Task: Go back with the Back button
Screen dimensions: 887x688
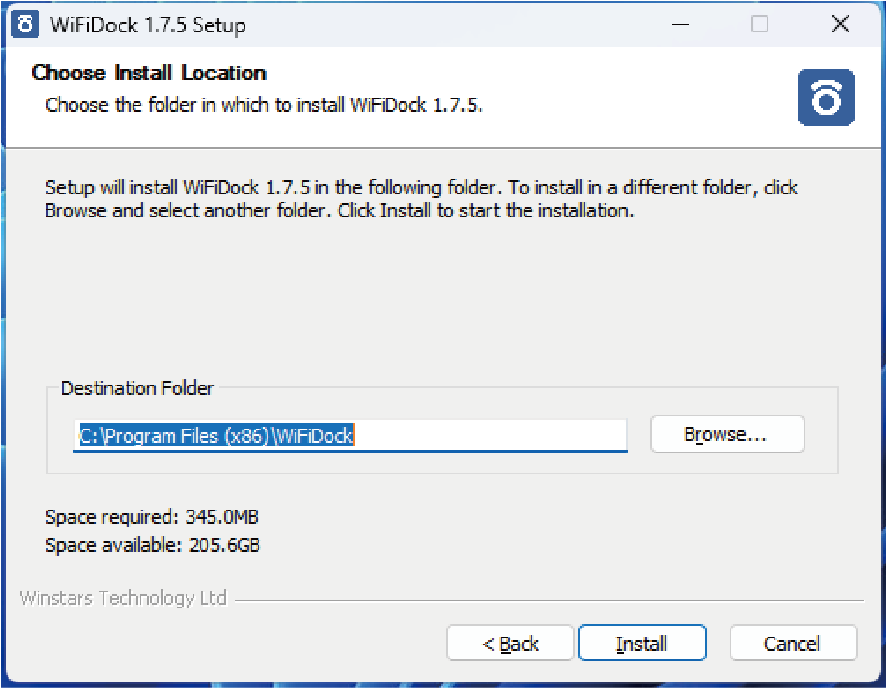Action: (510, 643)
